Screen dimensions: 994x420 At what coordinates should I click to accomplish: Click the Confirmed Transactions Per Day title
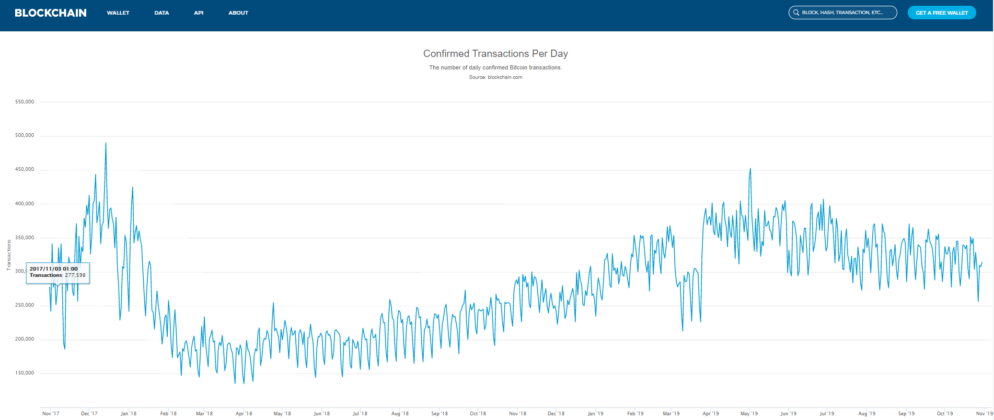(x=496, y=53)
